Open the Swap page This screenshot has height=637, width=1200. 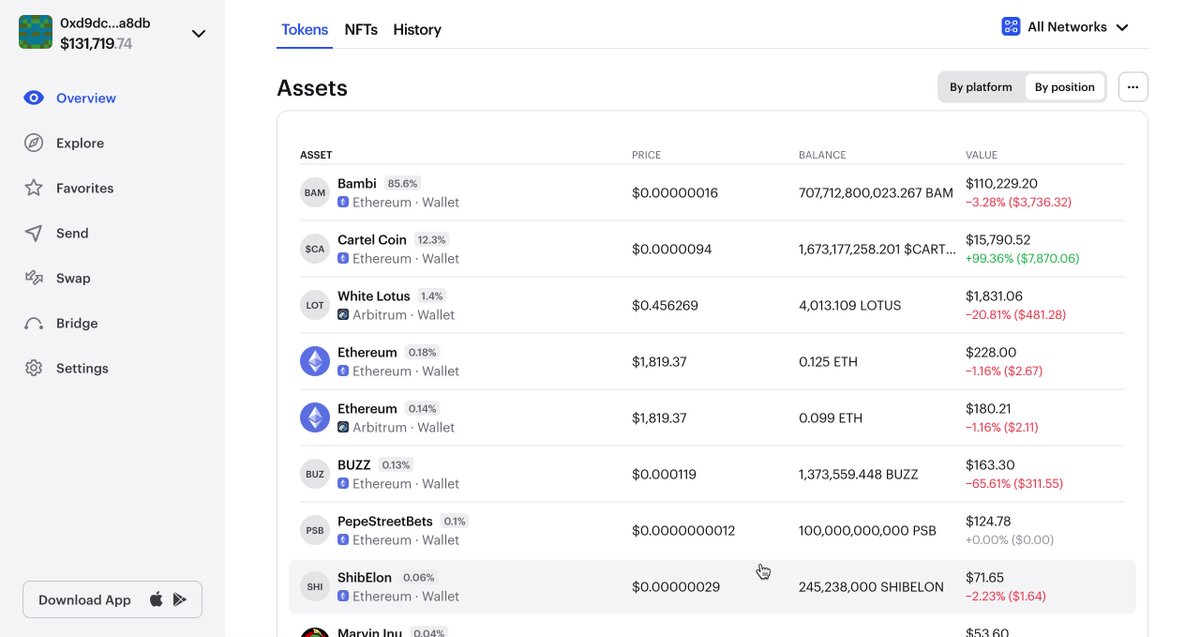[x=73, y=278]
